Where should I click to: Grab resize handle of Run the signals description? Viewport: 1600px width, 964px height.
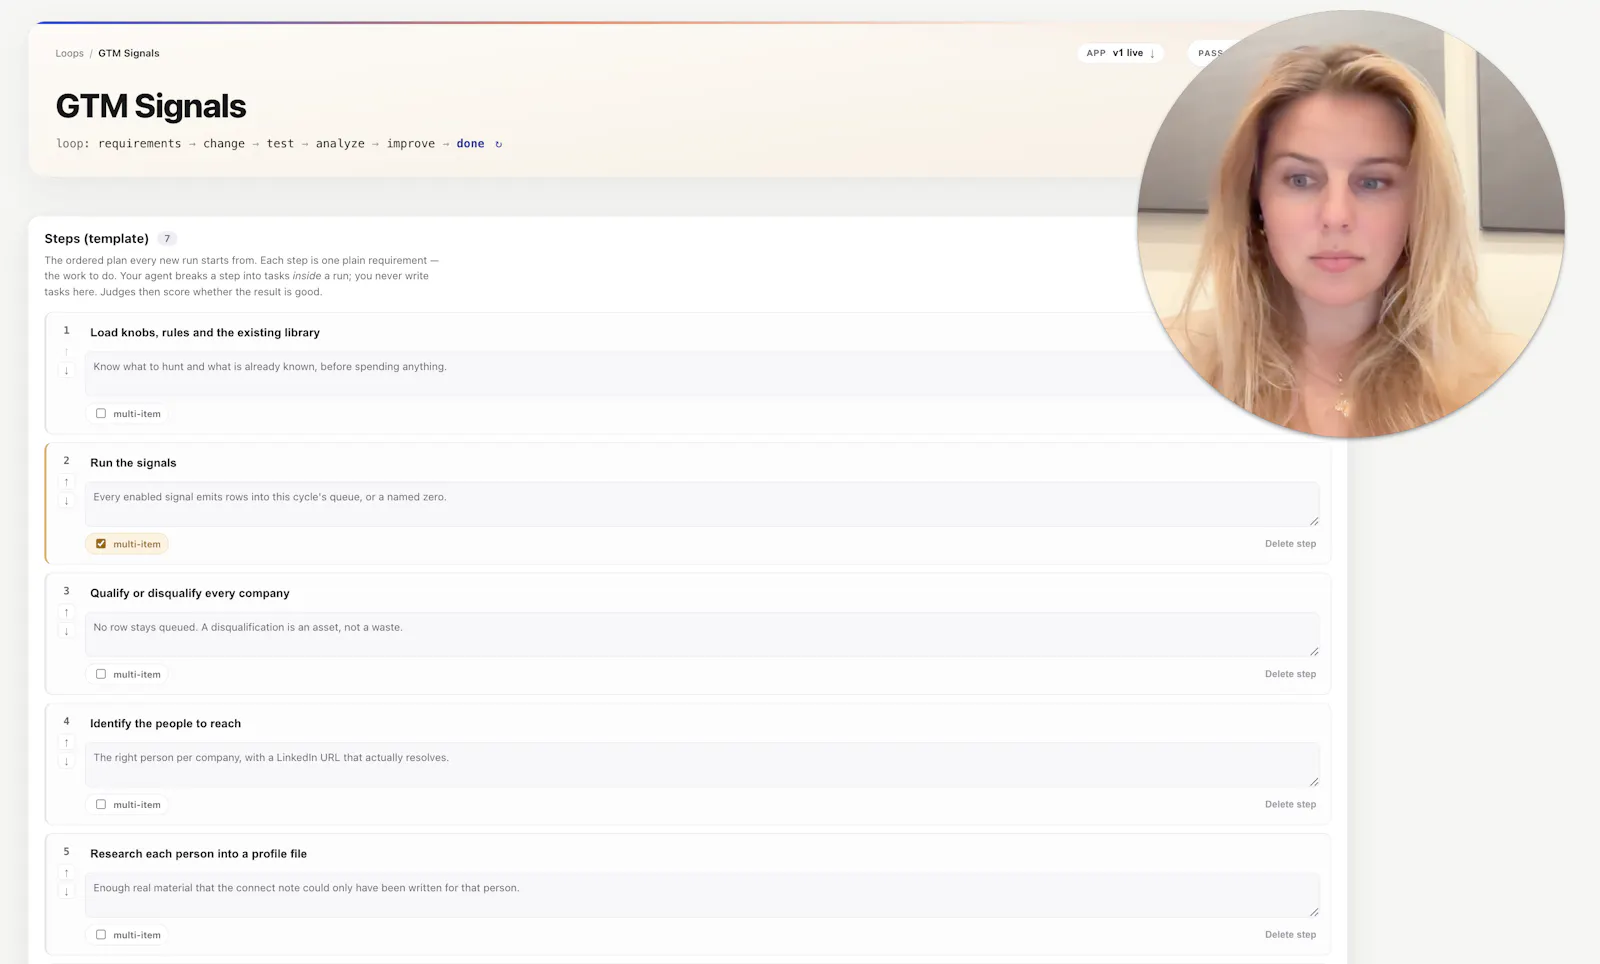pos(1314,521)
